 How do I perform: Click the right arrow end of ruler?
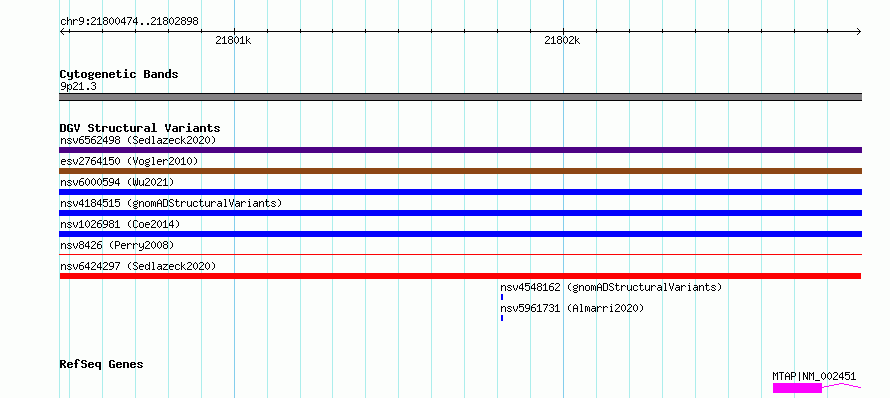click(859, 32)
